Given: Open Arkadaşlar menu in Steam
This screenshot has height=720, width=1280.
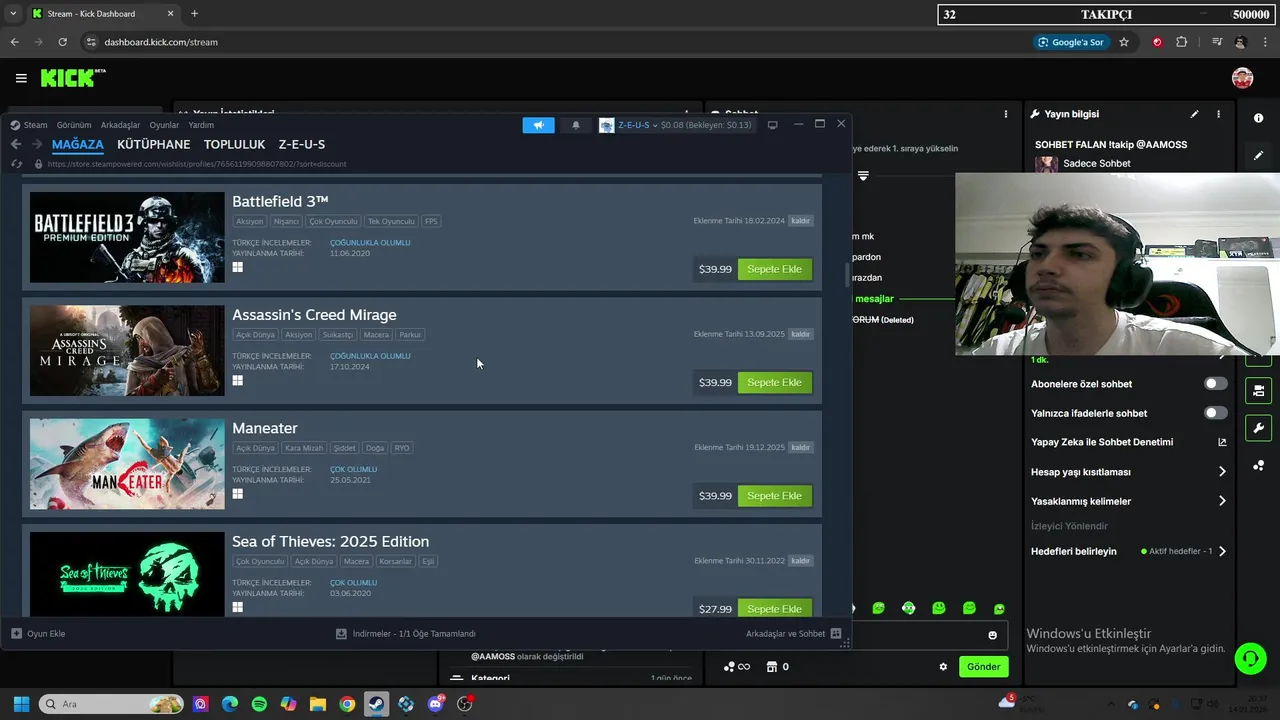Looking at the screenshot, I should point(121,125).
